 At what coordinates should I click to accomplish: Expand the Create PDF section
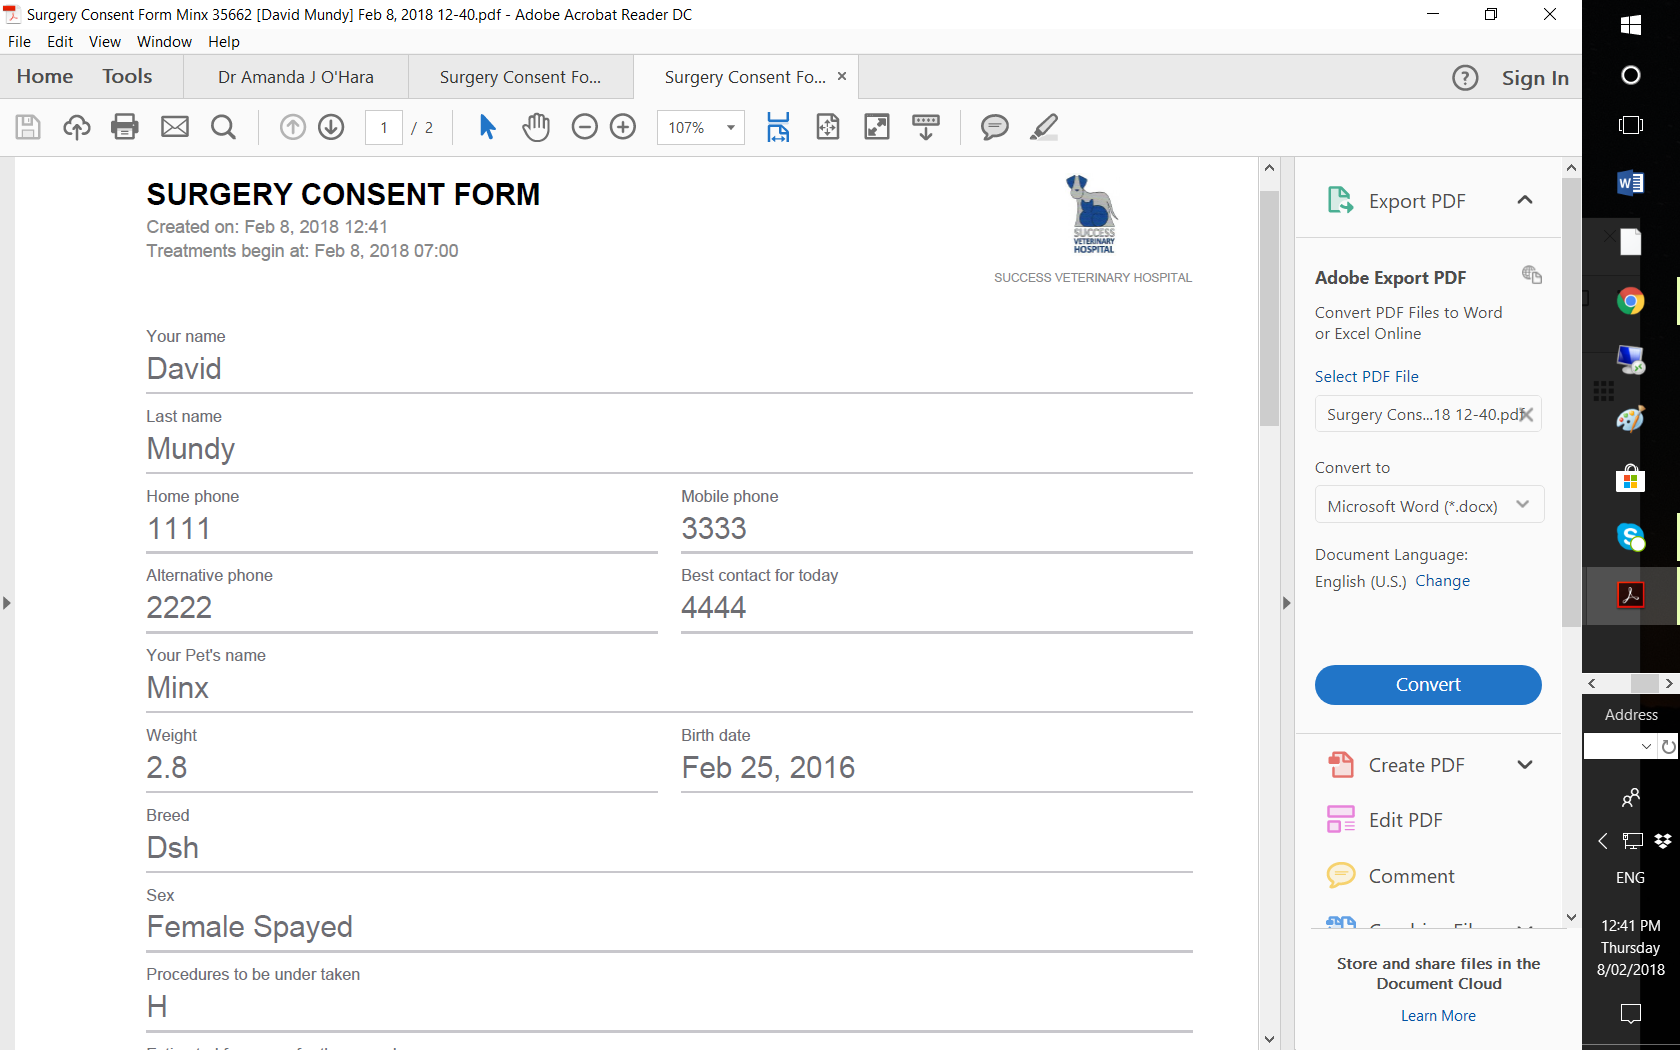tap(1524, 765)
